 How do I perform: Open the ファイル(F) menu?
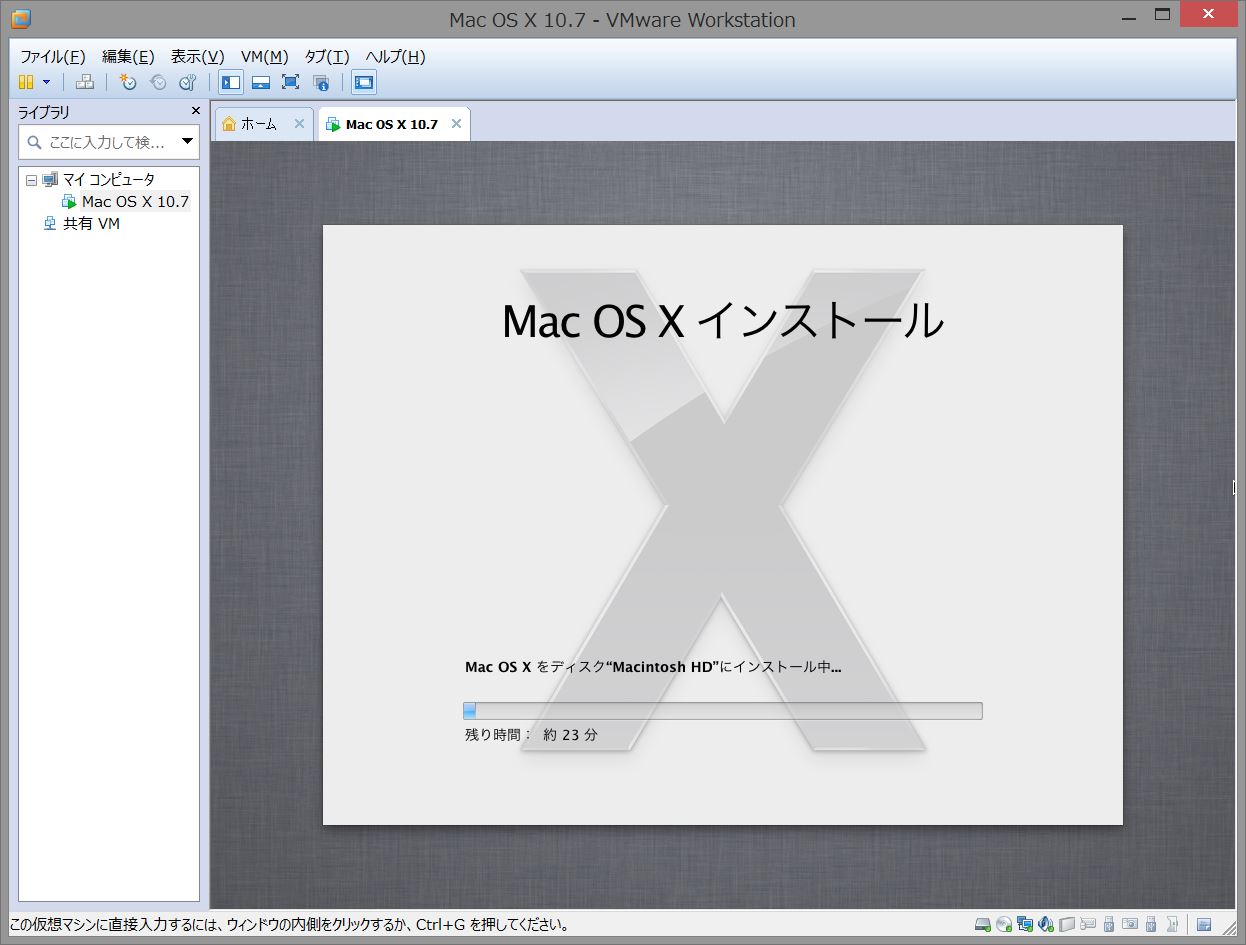pyautogui.click(x=53, y=56)
